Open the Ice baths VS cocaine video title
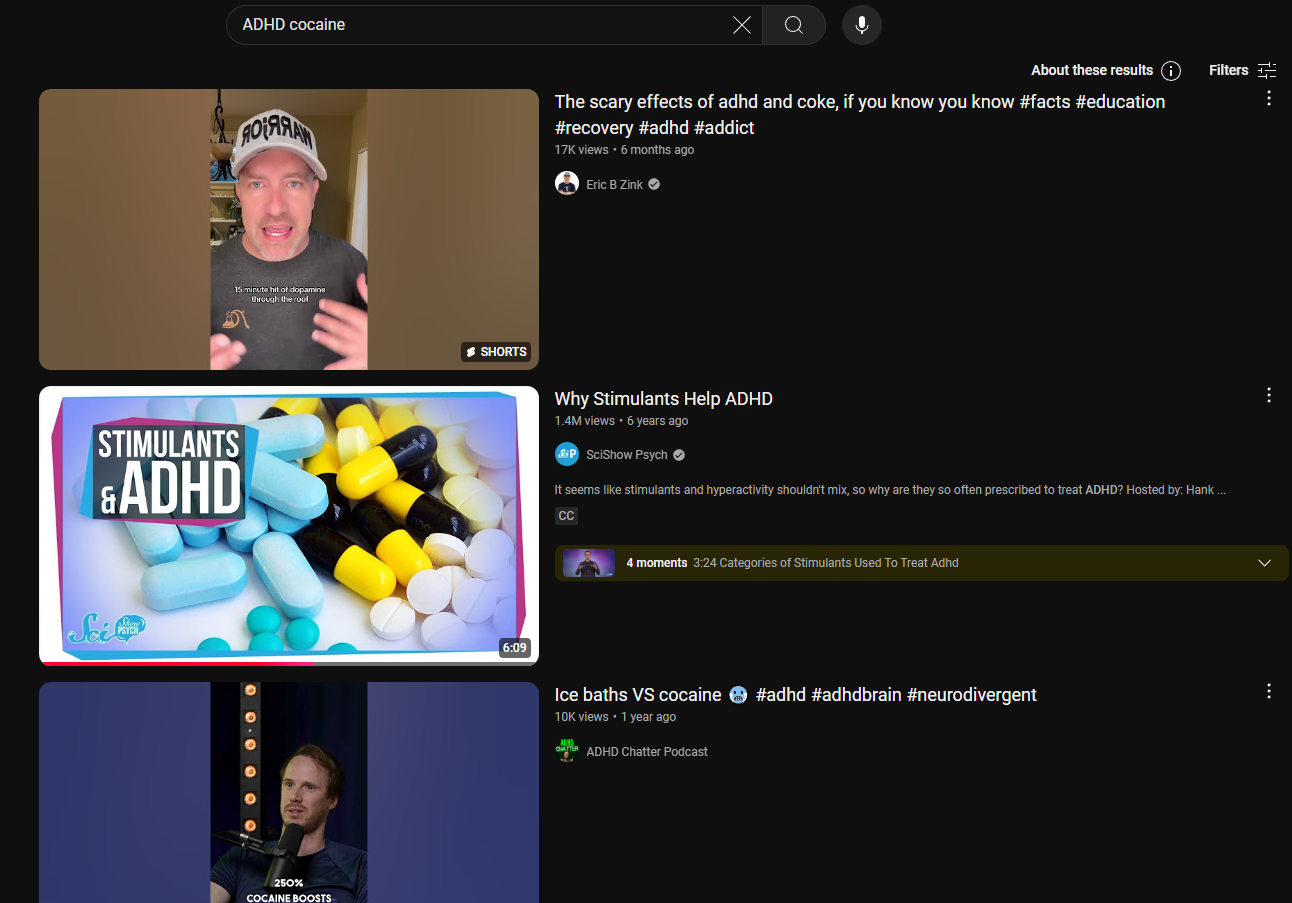1292x903 pixels. tap(796, 695)
